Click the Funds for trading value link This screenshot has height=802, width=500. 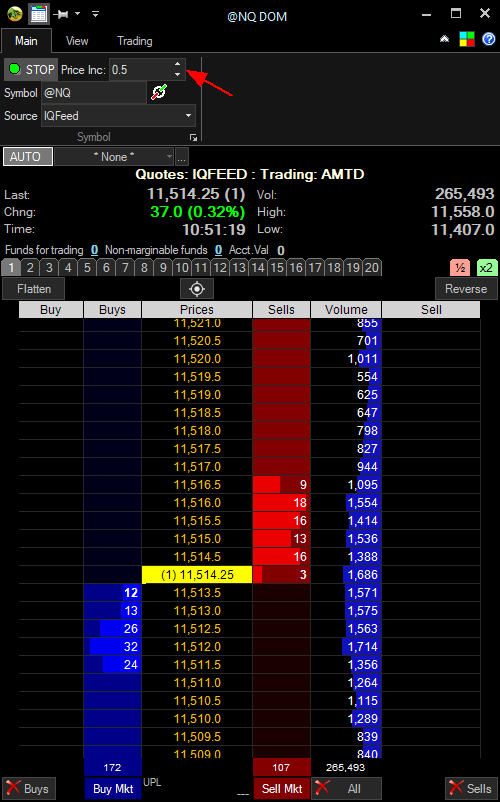coord(95,250)
